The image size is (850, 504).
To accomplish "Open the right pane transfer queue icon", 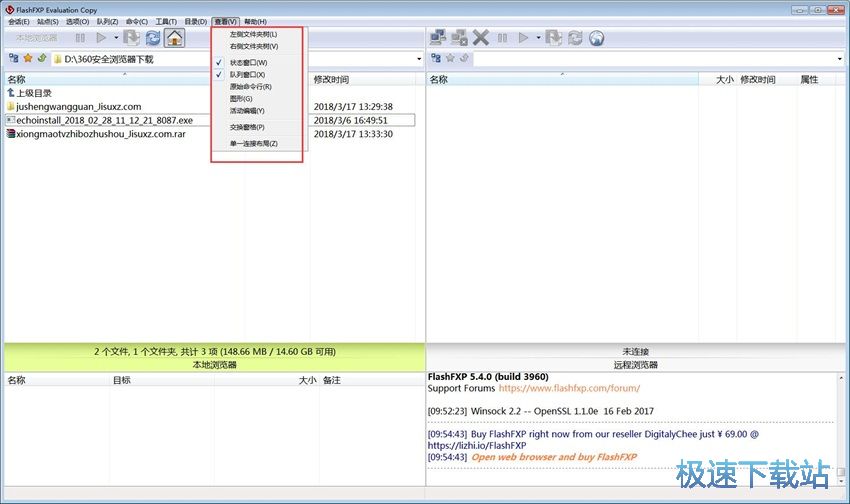I will point(553,37).
